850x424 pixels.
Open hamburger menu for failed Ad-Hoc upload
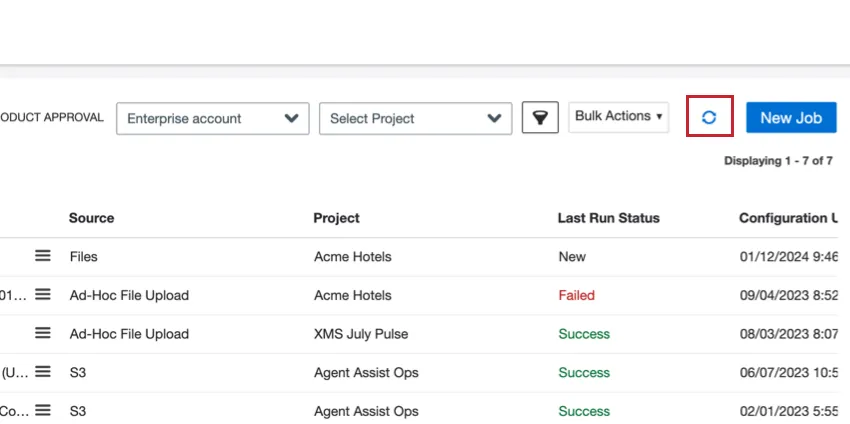click(43, 295)
